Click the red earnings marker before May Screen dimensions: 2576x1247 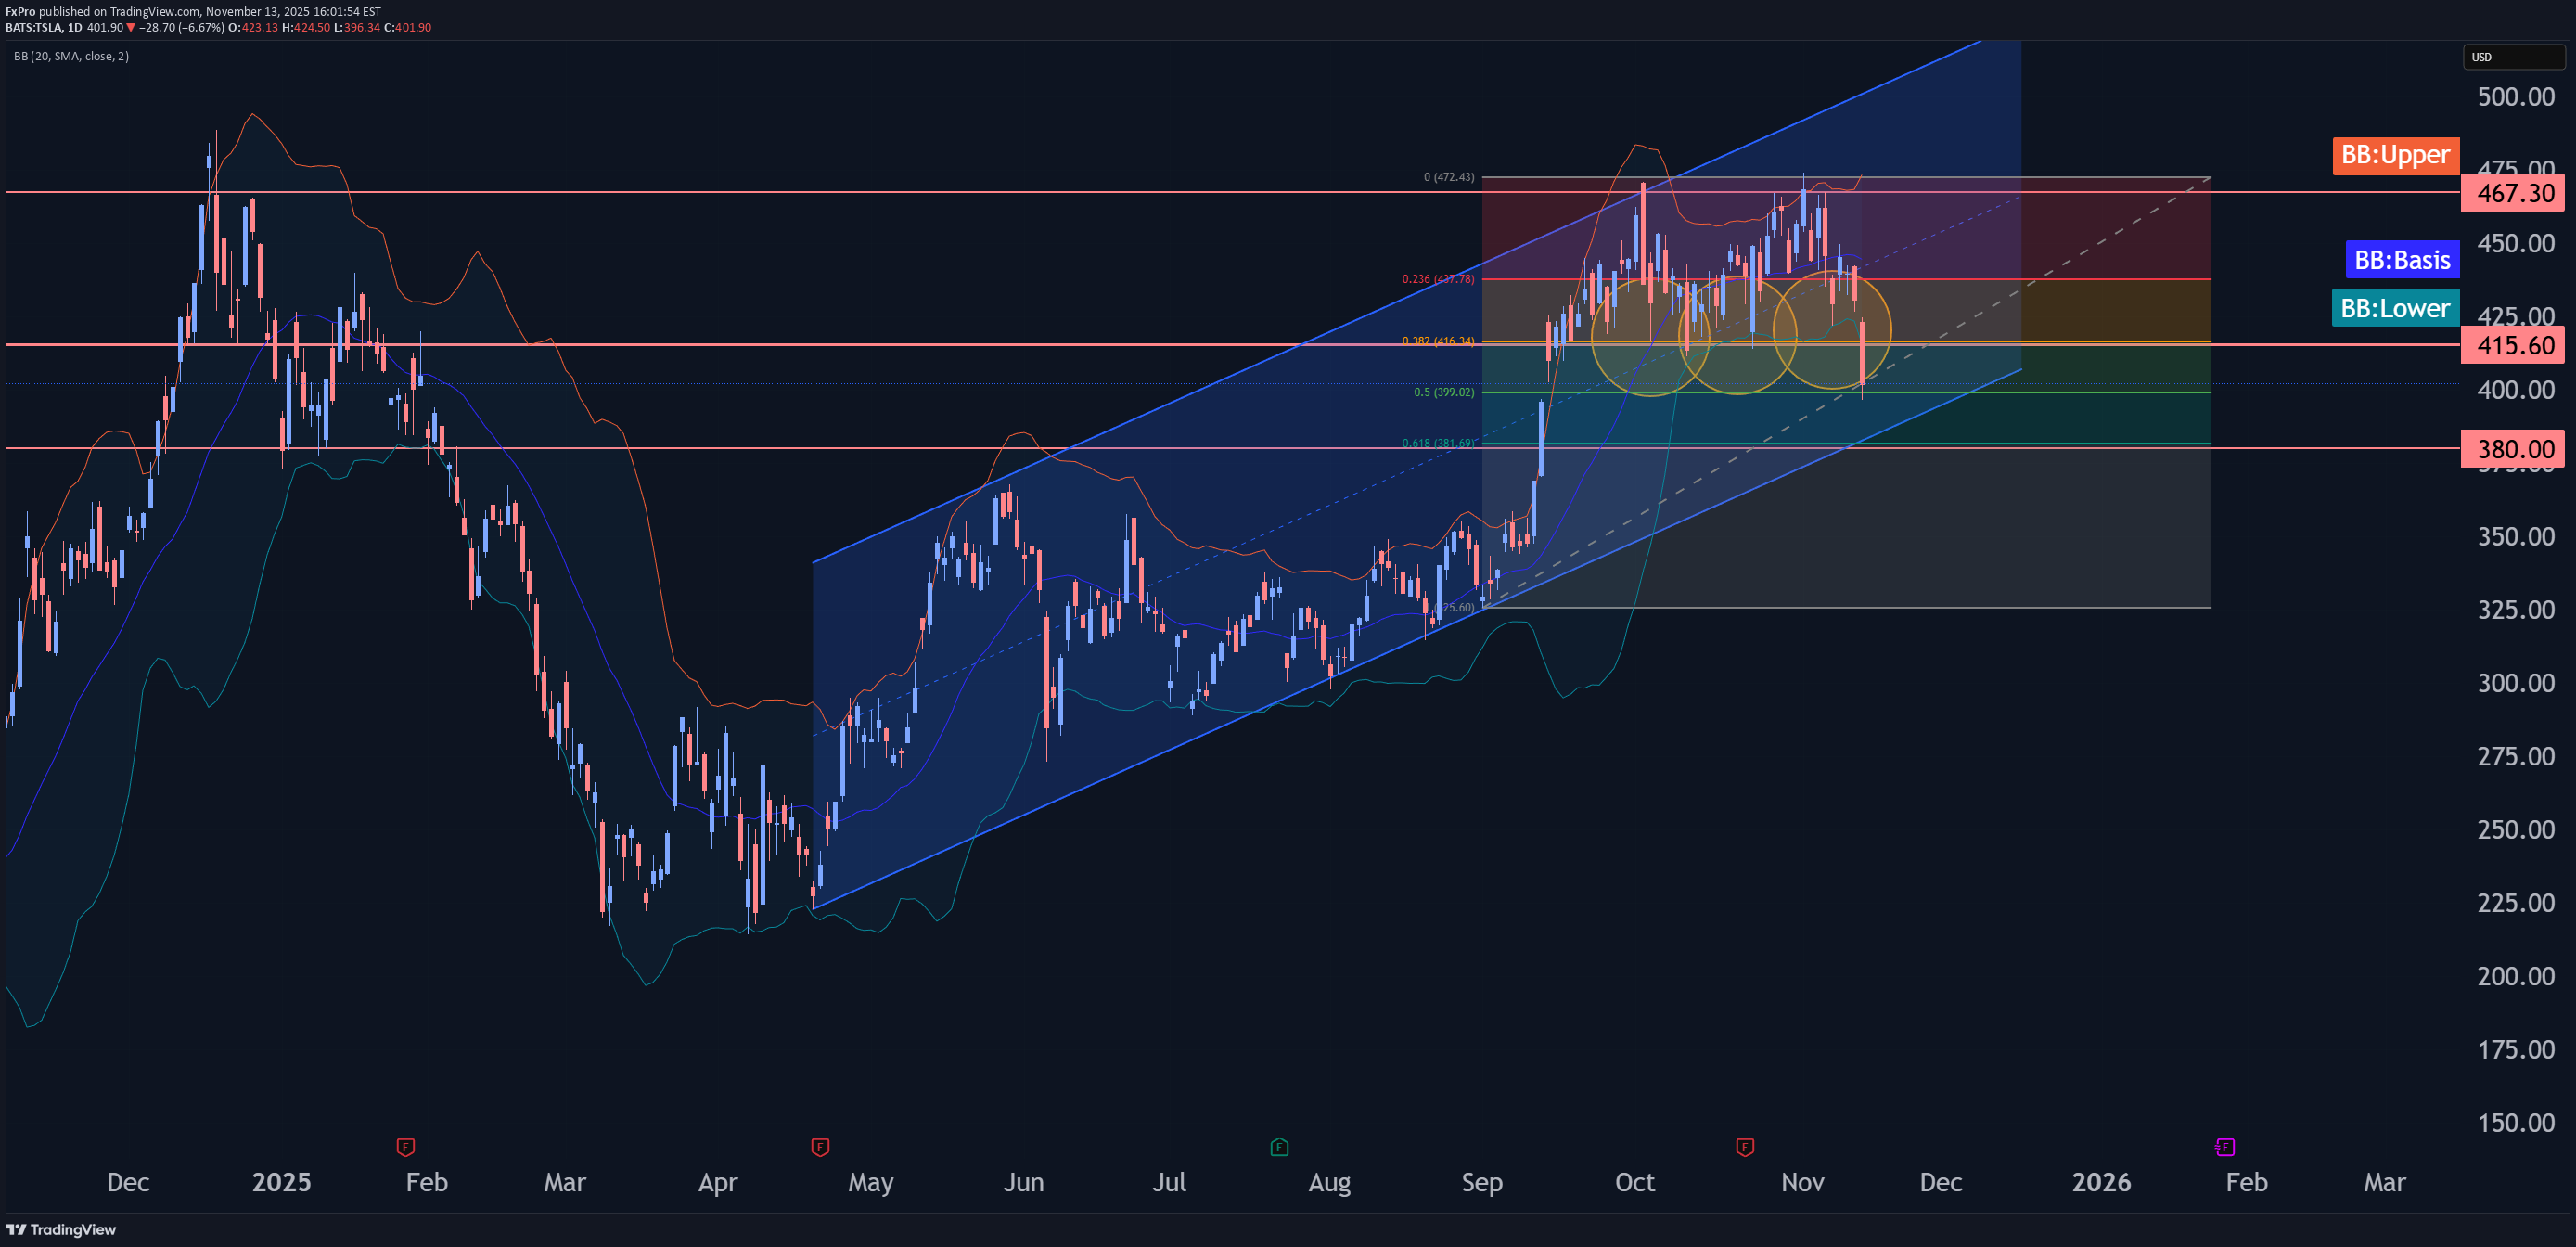click(820, 1147)
